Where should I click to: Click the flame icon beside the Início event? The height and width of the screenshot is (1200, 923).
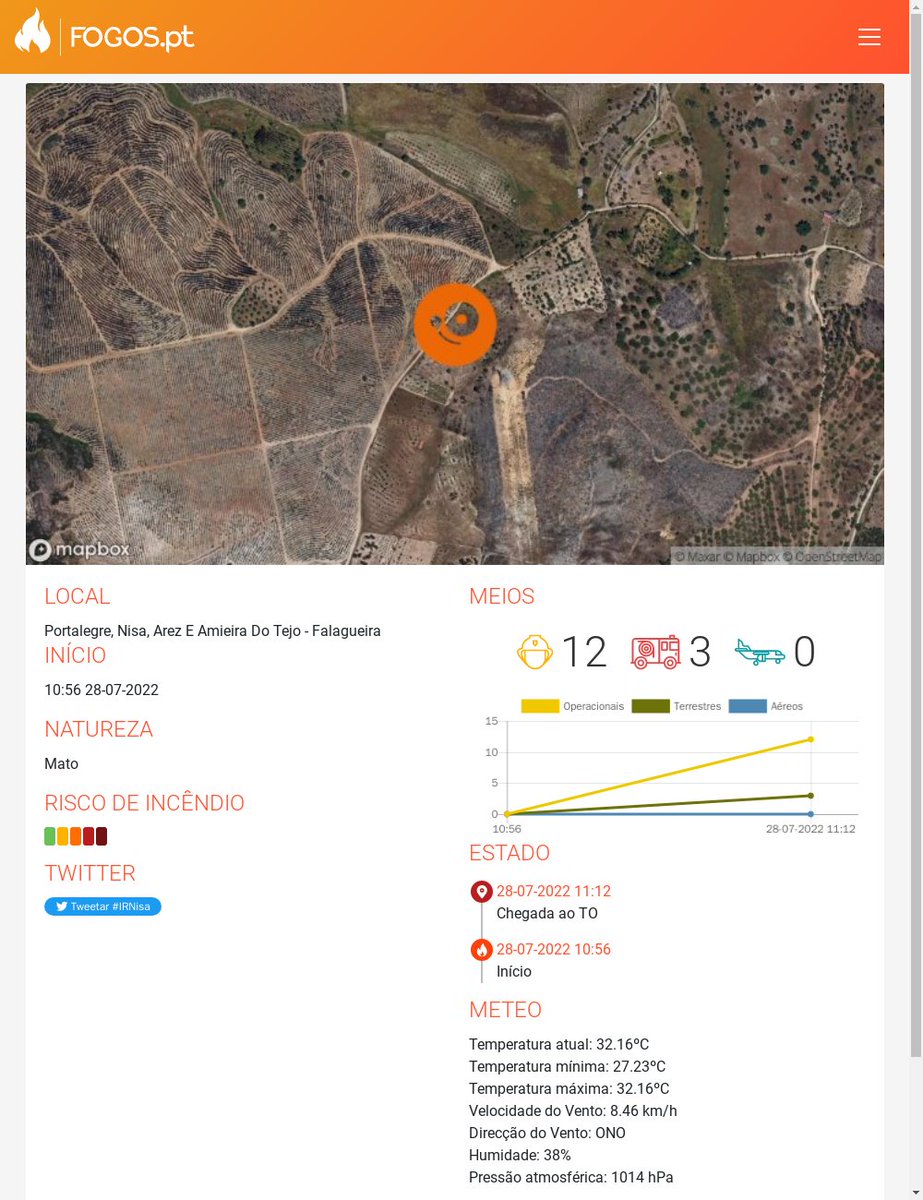tap(480, 948)
